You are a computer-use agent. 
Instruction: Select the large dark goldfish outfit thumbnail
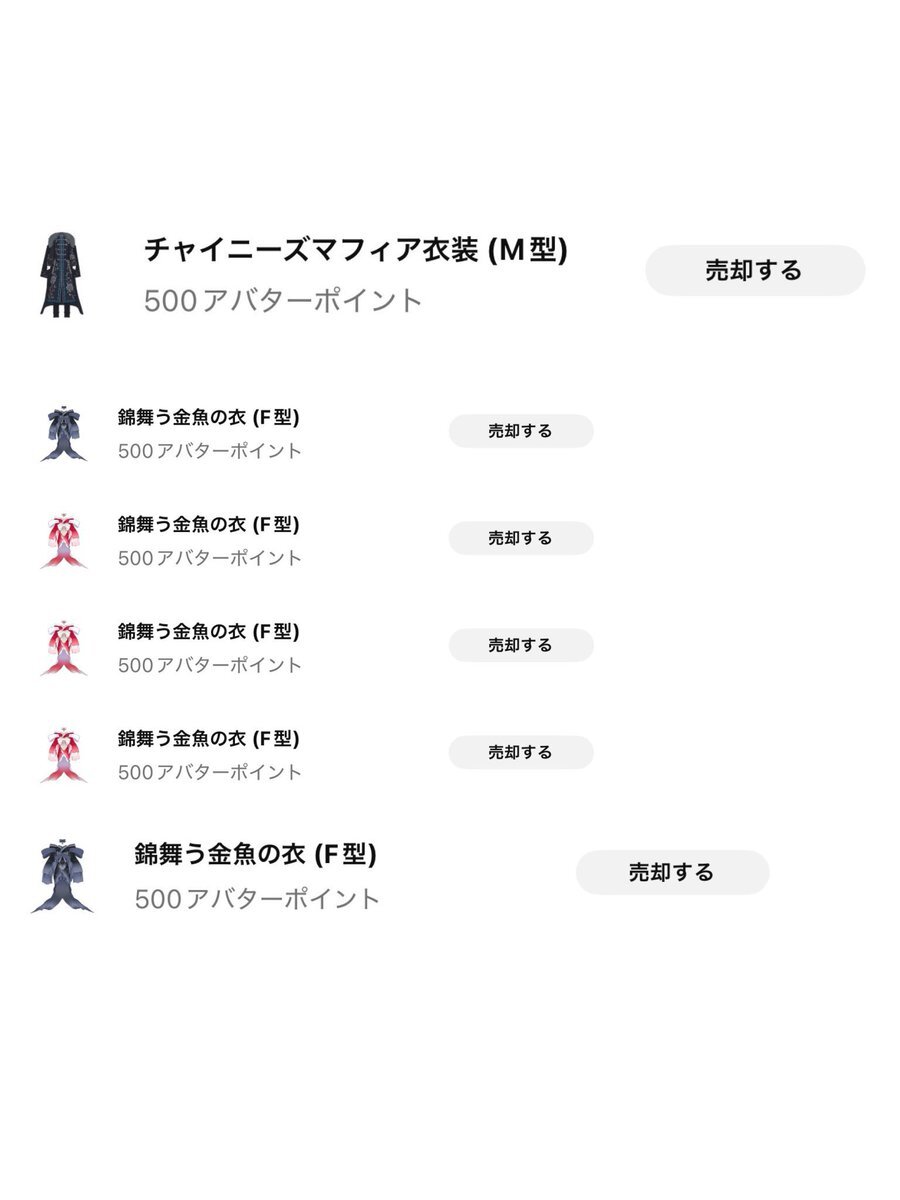62,876
